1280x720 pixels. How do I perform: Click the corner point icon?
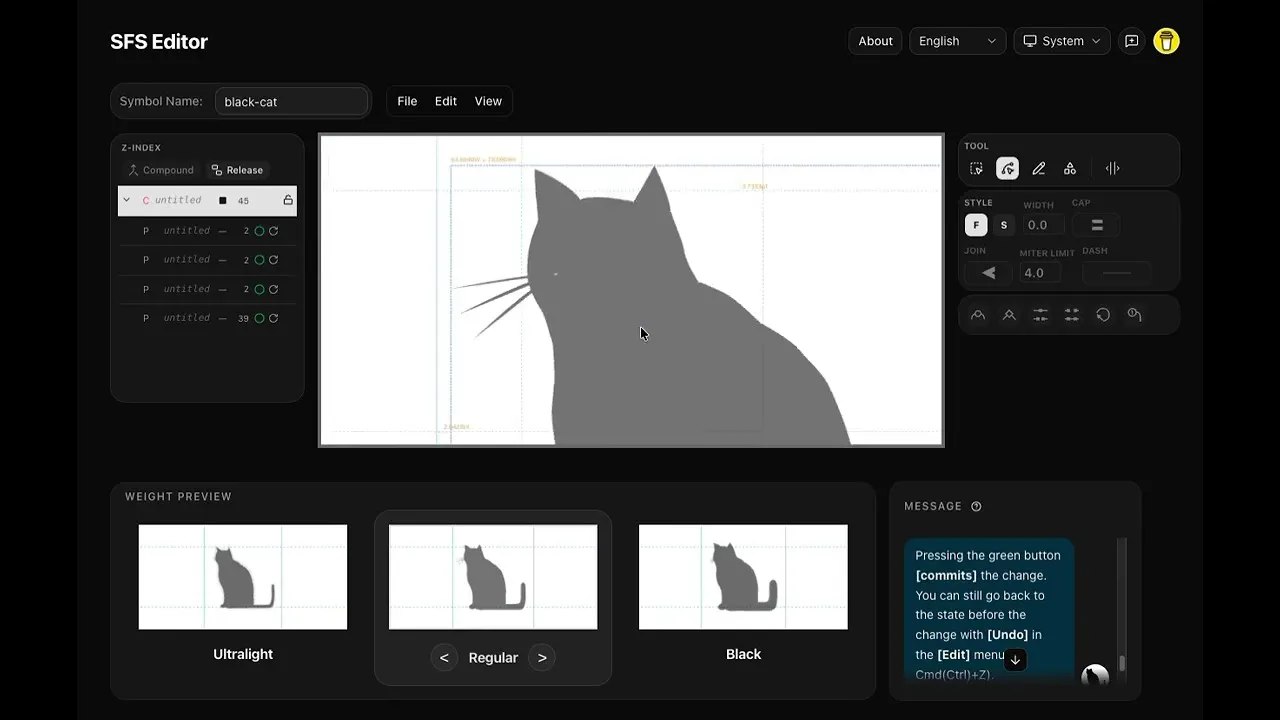tap(1009, 315)
